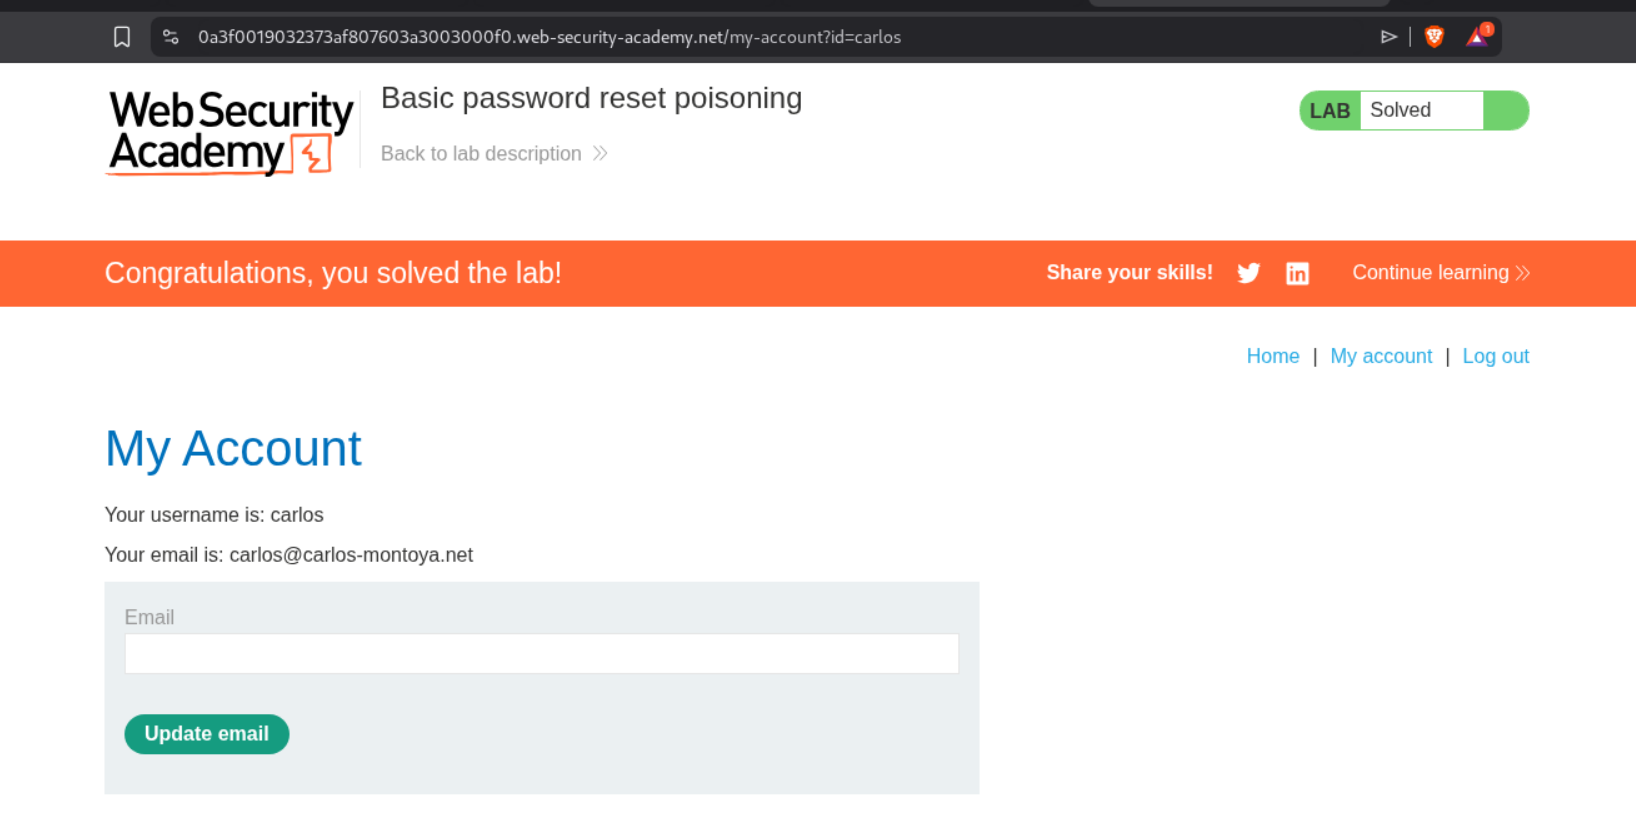Open Brave Shields lion icon

pos(1434,37)
